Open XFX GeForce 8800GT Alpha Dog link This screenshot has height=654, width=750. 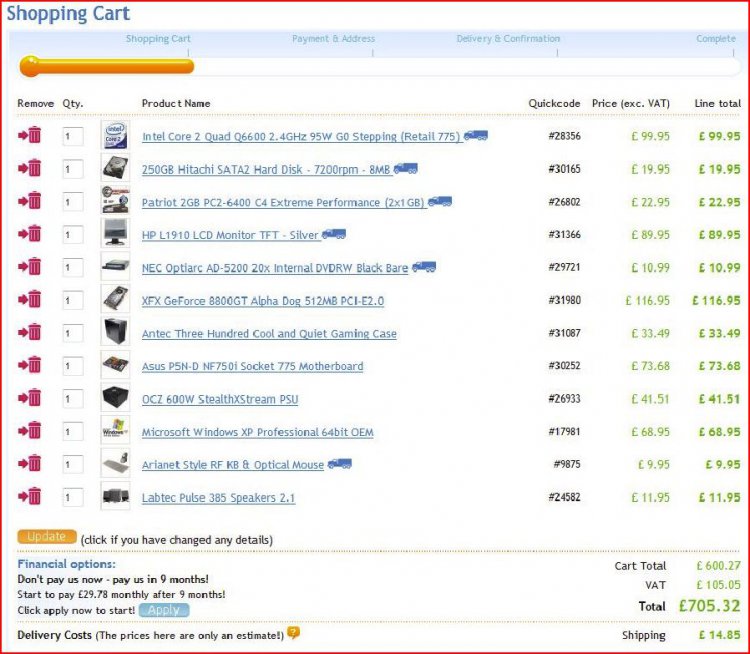coord(263,301)
